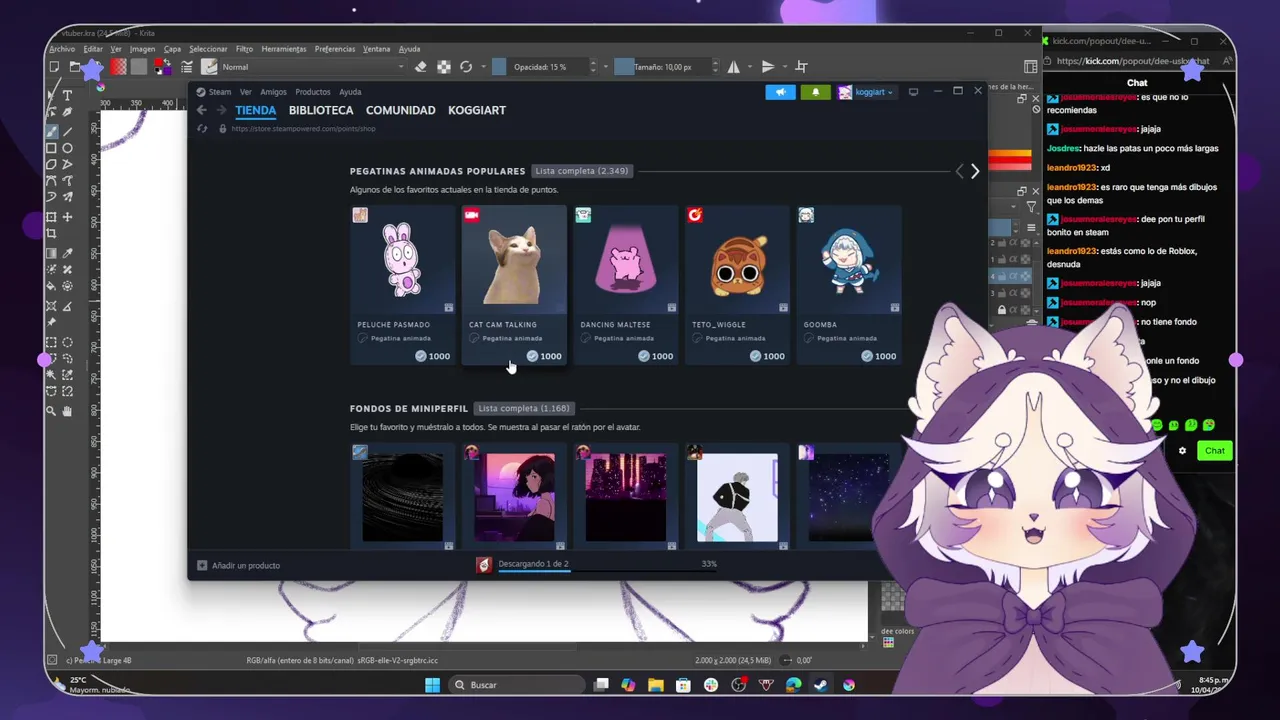The image size is (1280, 720).
Task: Select the Reference Images pin tool
Action: pos(51,321)
